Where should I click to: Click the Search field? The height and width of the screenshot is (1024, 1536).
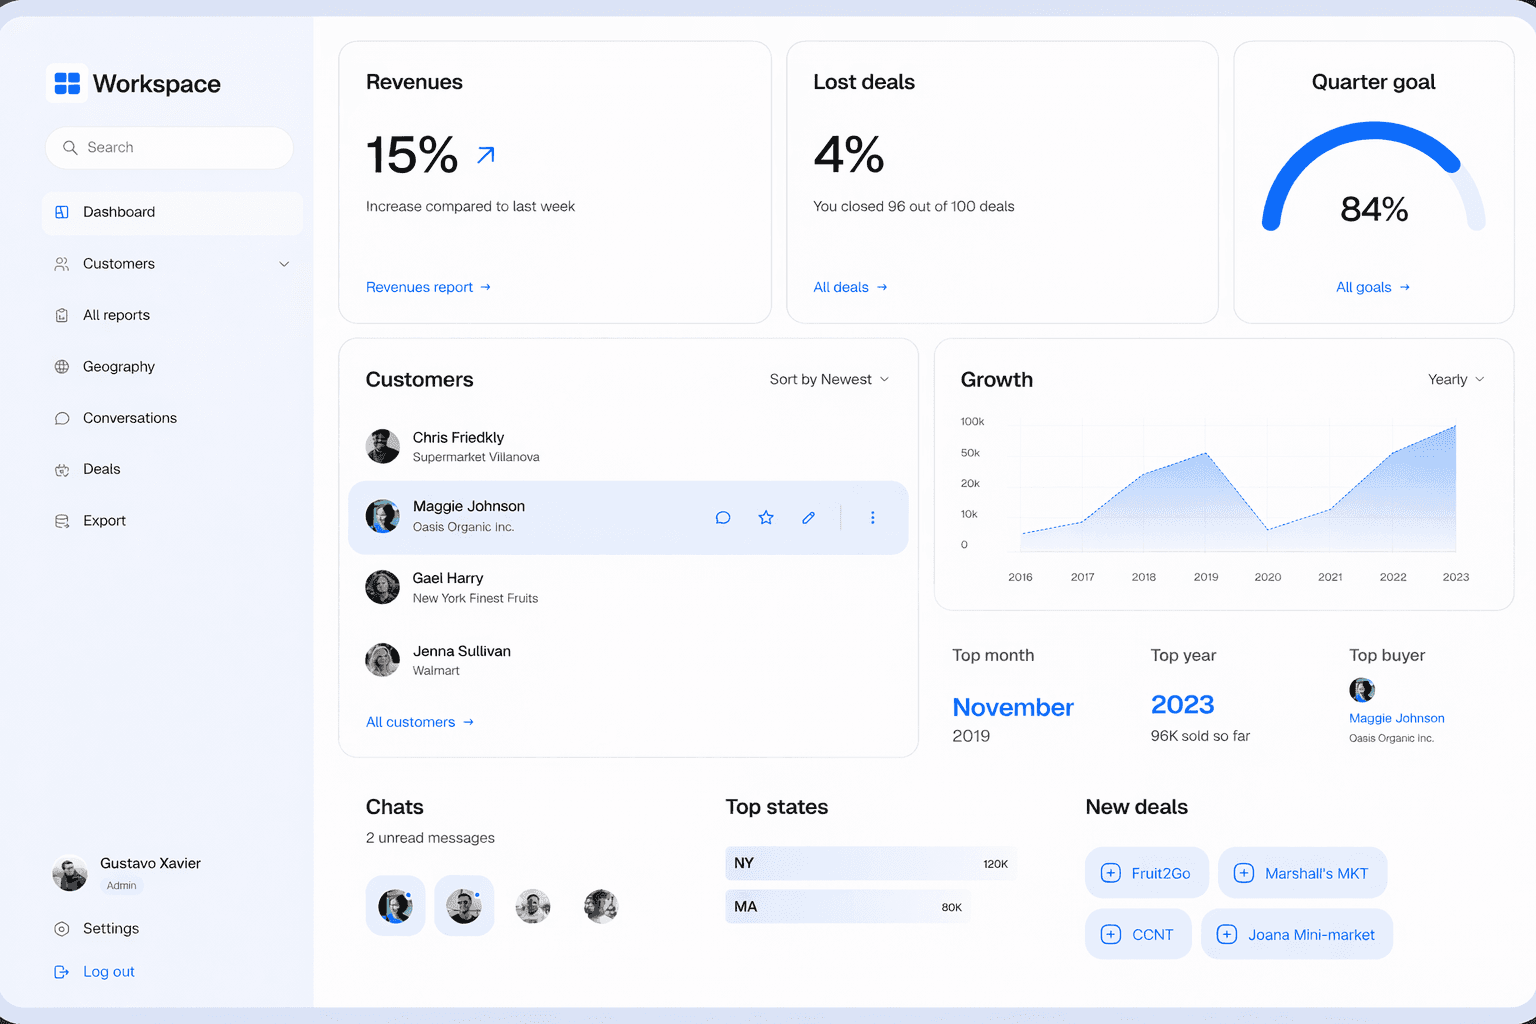tap(168, 147)
